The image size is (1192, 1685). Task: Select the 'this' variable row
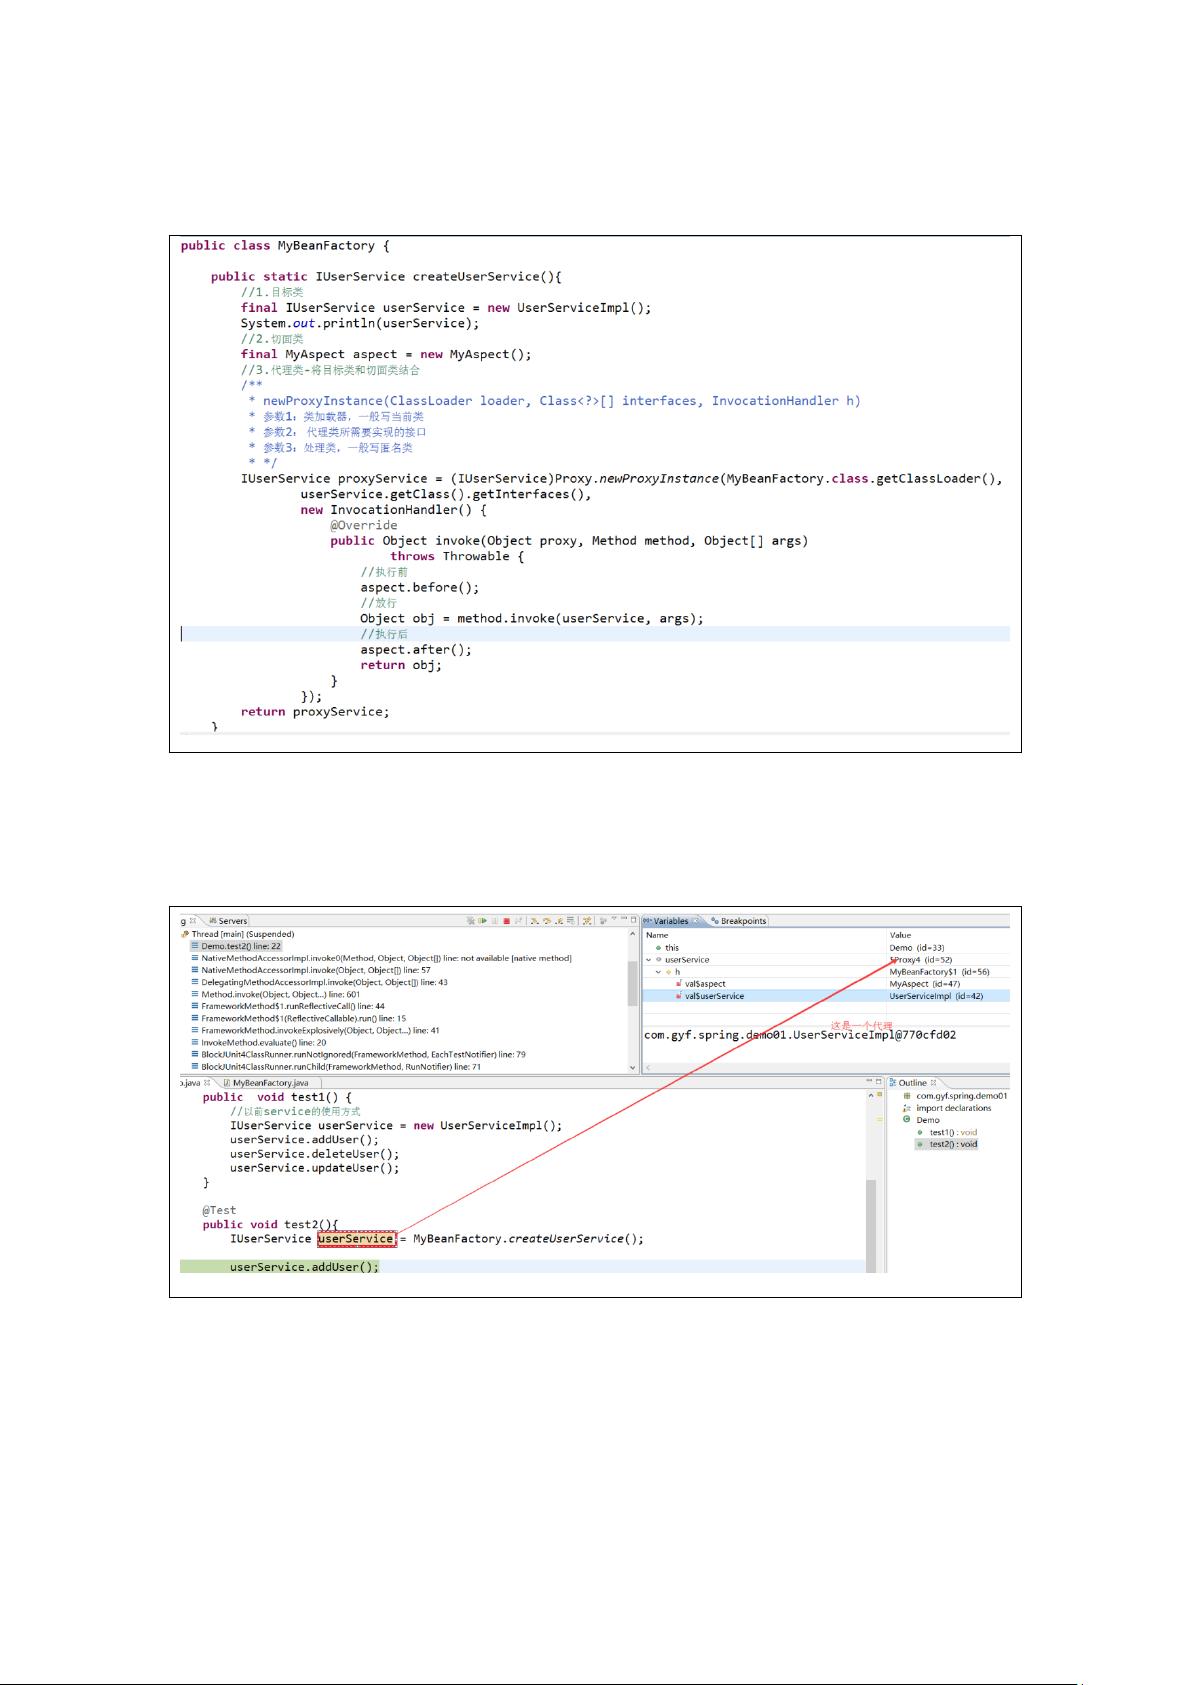(x=826, y=947)
